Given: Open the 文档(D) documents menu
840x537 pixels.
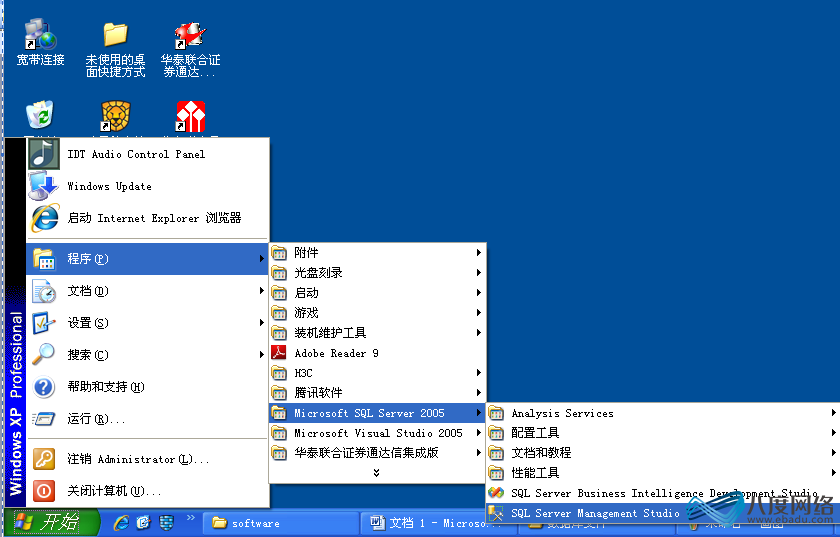Looking at the screenshot, I should click(x=148, y=291).
